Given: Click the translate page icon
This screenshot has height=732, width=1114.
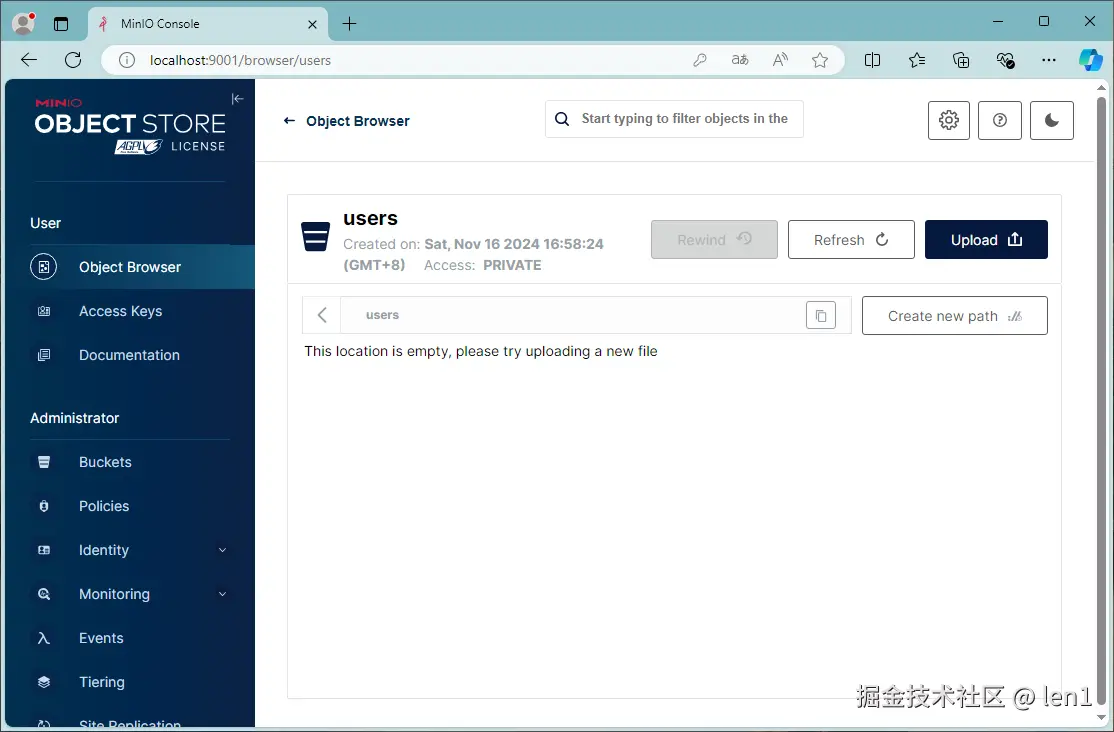Looking at the screenshot, I should pyautogui.click(x=740, y=60).
